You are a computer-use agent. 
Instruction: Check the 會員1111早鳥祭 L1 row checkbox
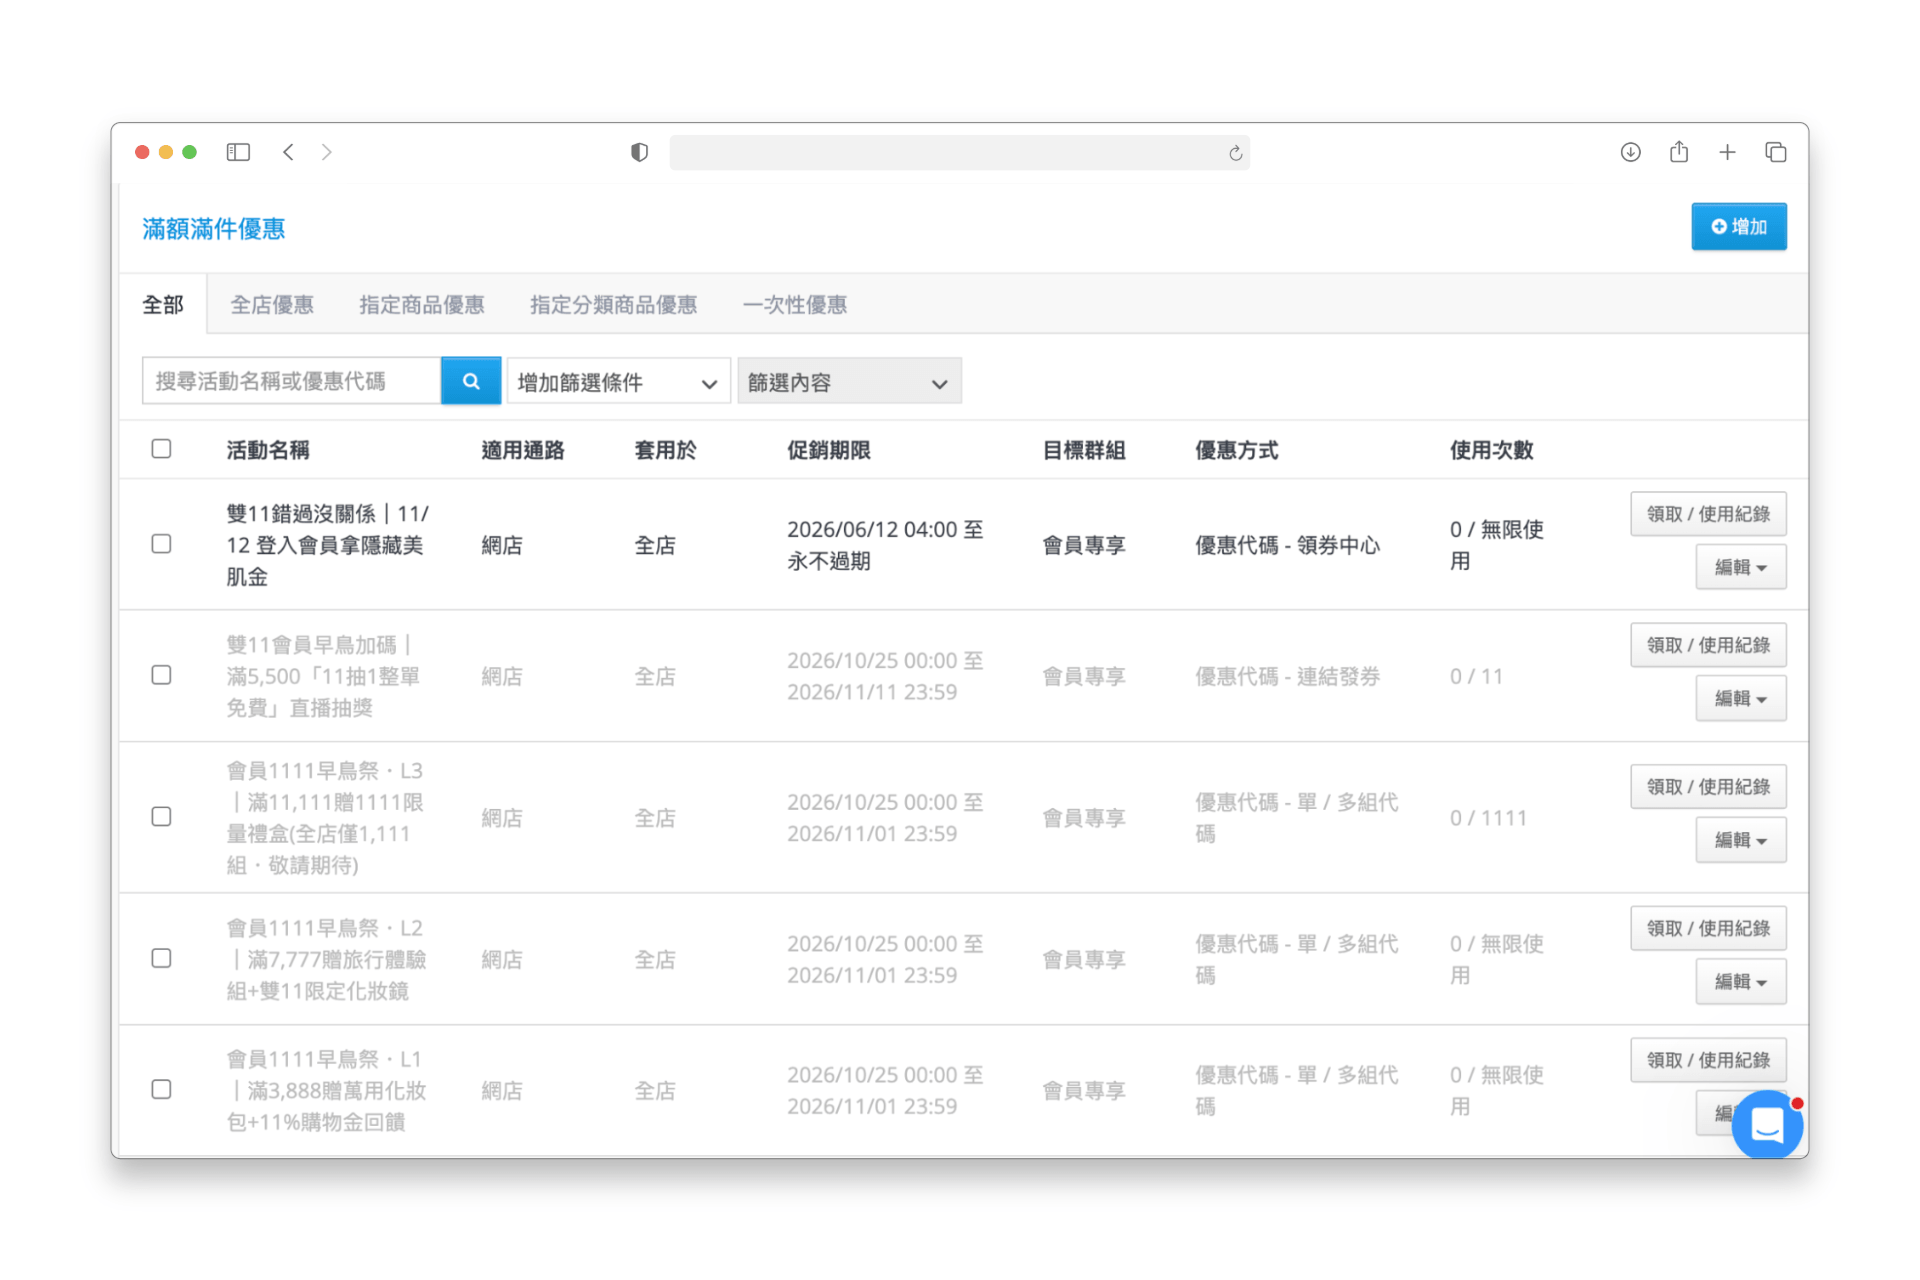pyautogui.click(x=161, y=1089)
